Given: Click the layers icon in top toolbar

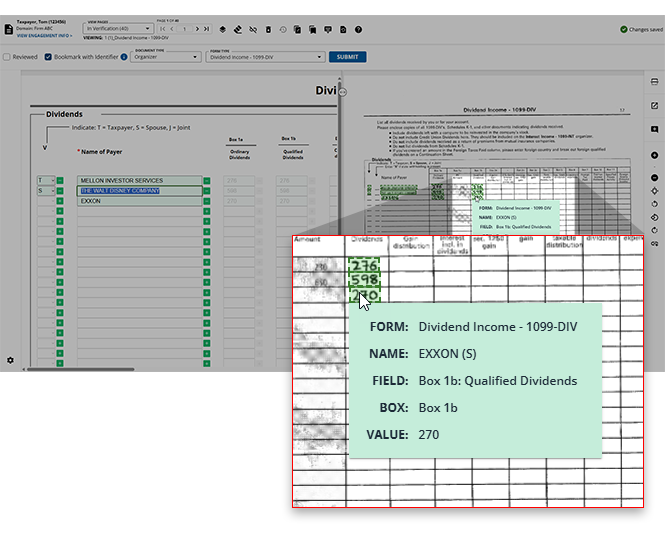Looking at the screenshot, I should pos(222,30).
